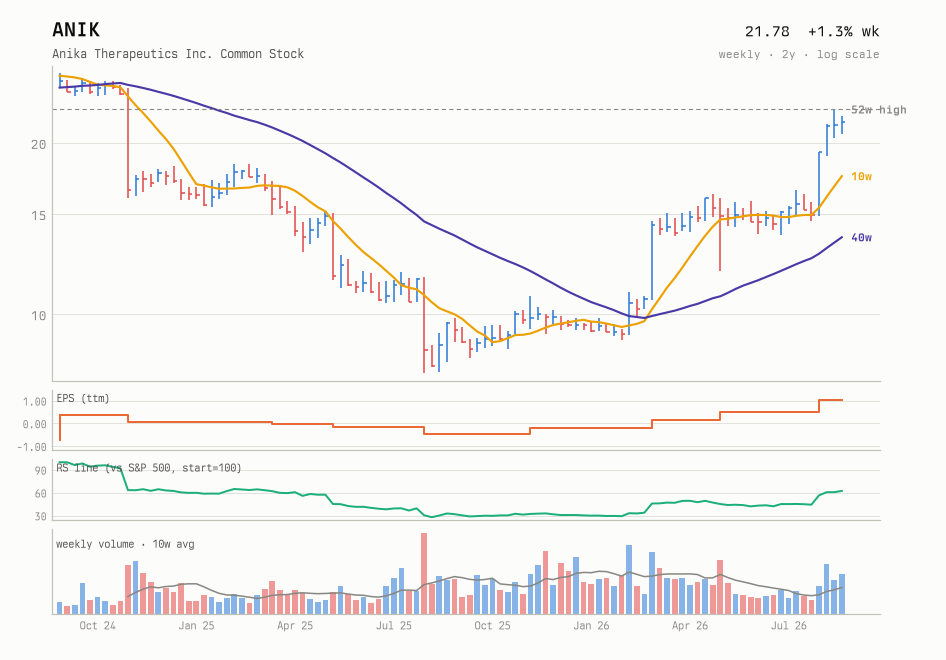Click the price axis label 15
Viewport: 946px width, 660px height.
(39, 215)
